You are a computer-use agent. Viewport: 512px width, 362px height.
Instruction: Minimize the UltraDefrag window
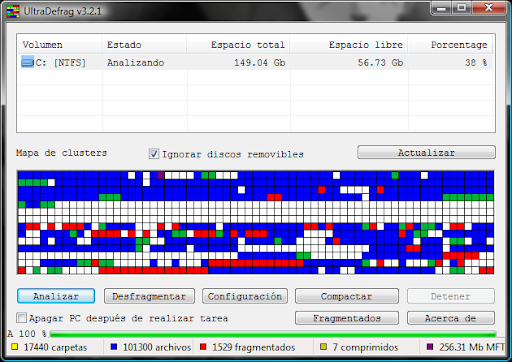coord(441,8)
